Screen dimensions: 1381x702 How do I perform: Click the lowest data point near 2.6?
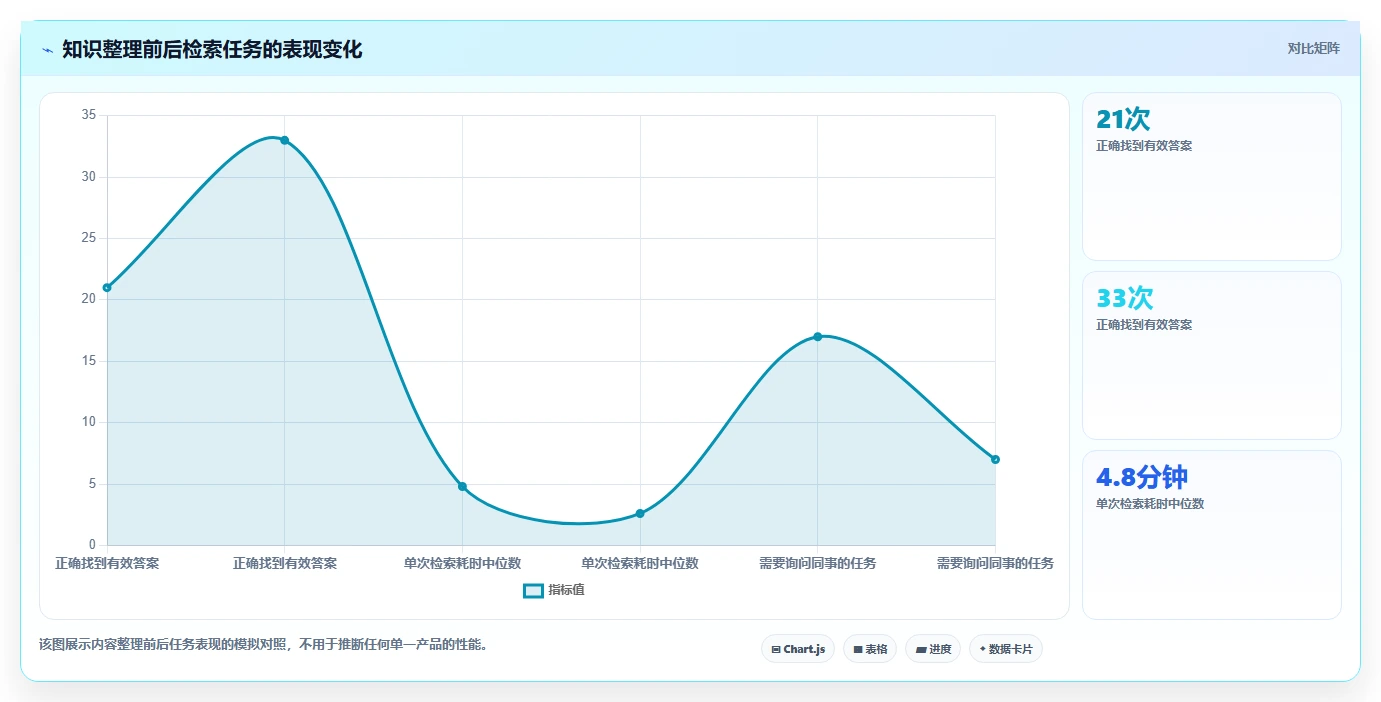[x=640, y=513]
